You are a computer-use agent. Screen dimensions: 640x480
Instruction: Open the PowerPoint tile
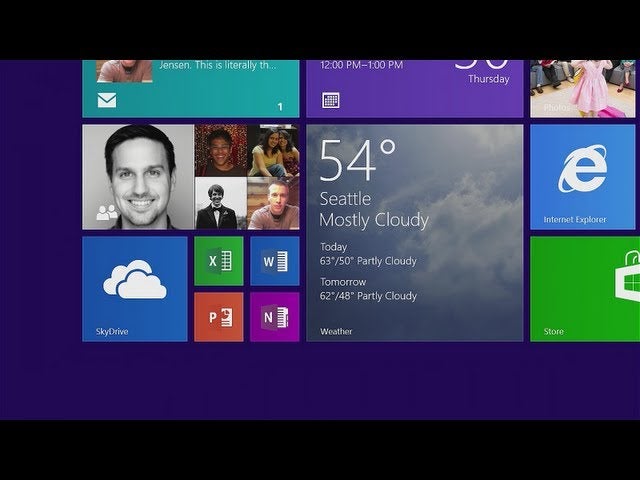point(218,316)
